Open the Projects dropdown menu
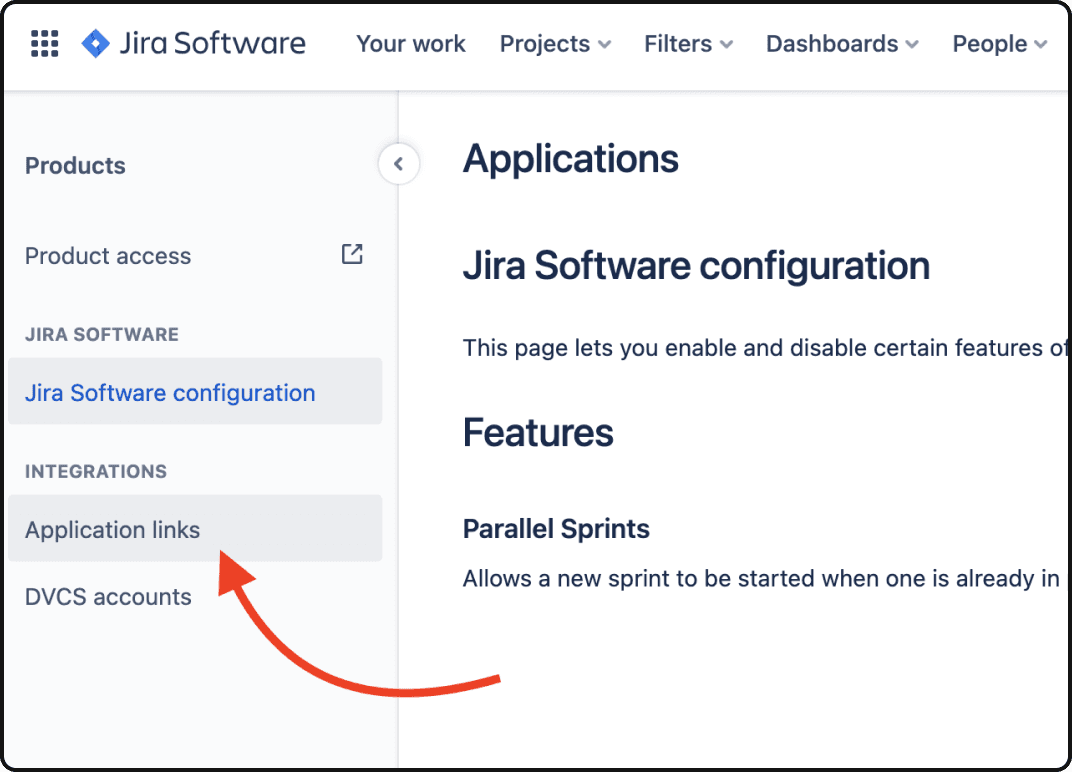The image size is (1072, 772). coord(555,44)
